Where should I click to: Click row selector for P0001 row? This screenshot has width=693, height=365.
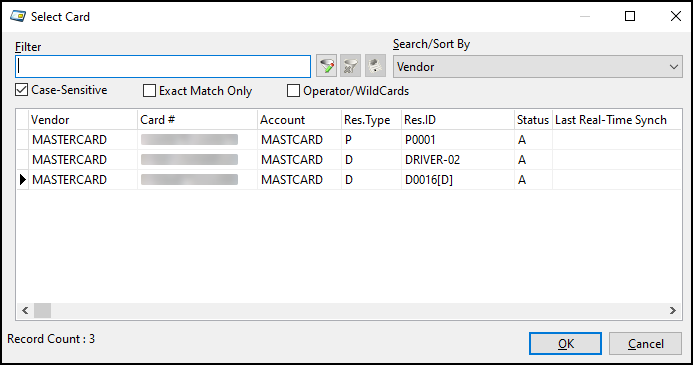pyautogui.click(x=23, y=140)
